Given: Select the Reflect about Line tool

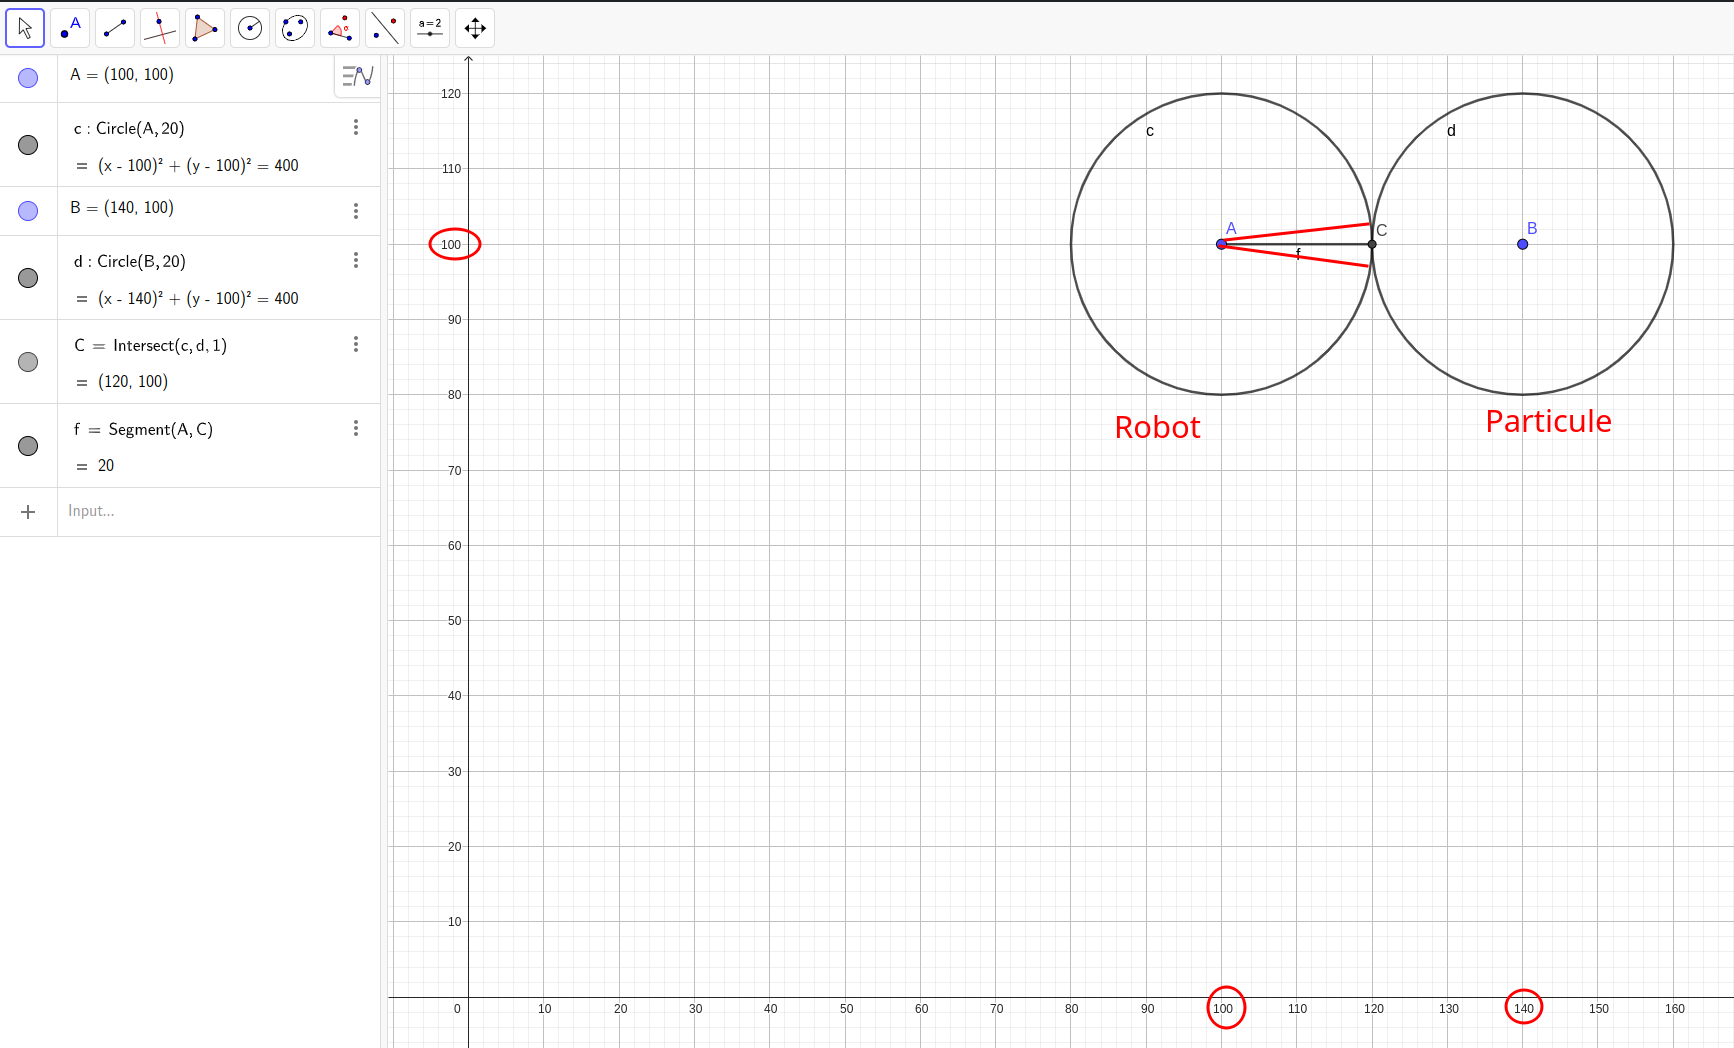Looking at the screenshot, I should [384, 28].
